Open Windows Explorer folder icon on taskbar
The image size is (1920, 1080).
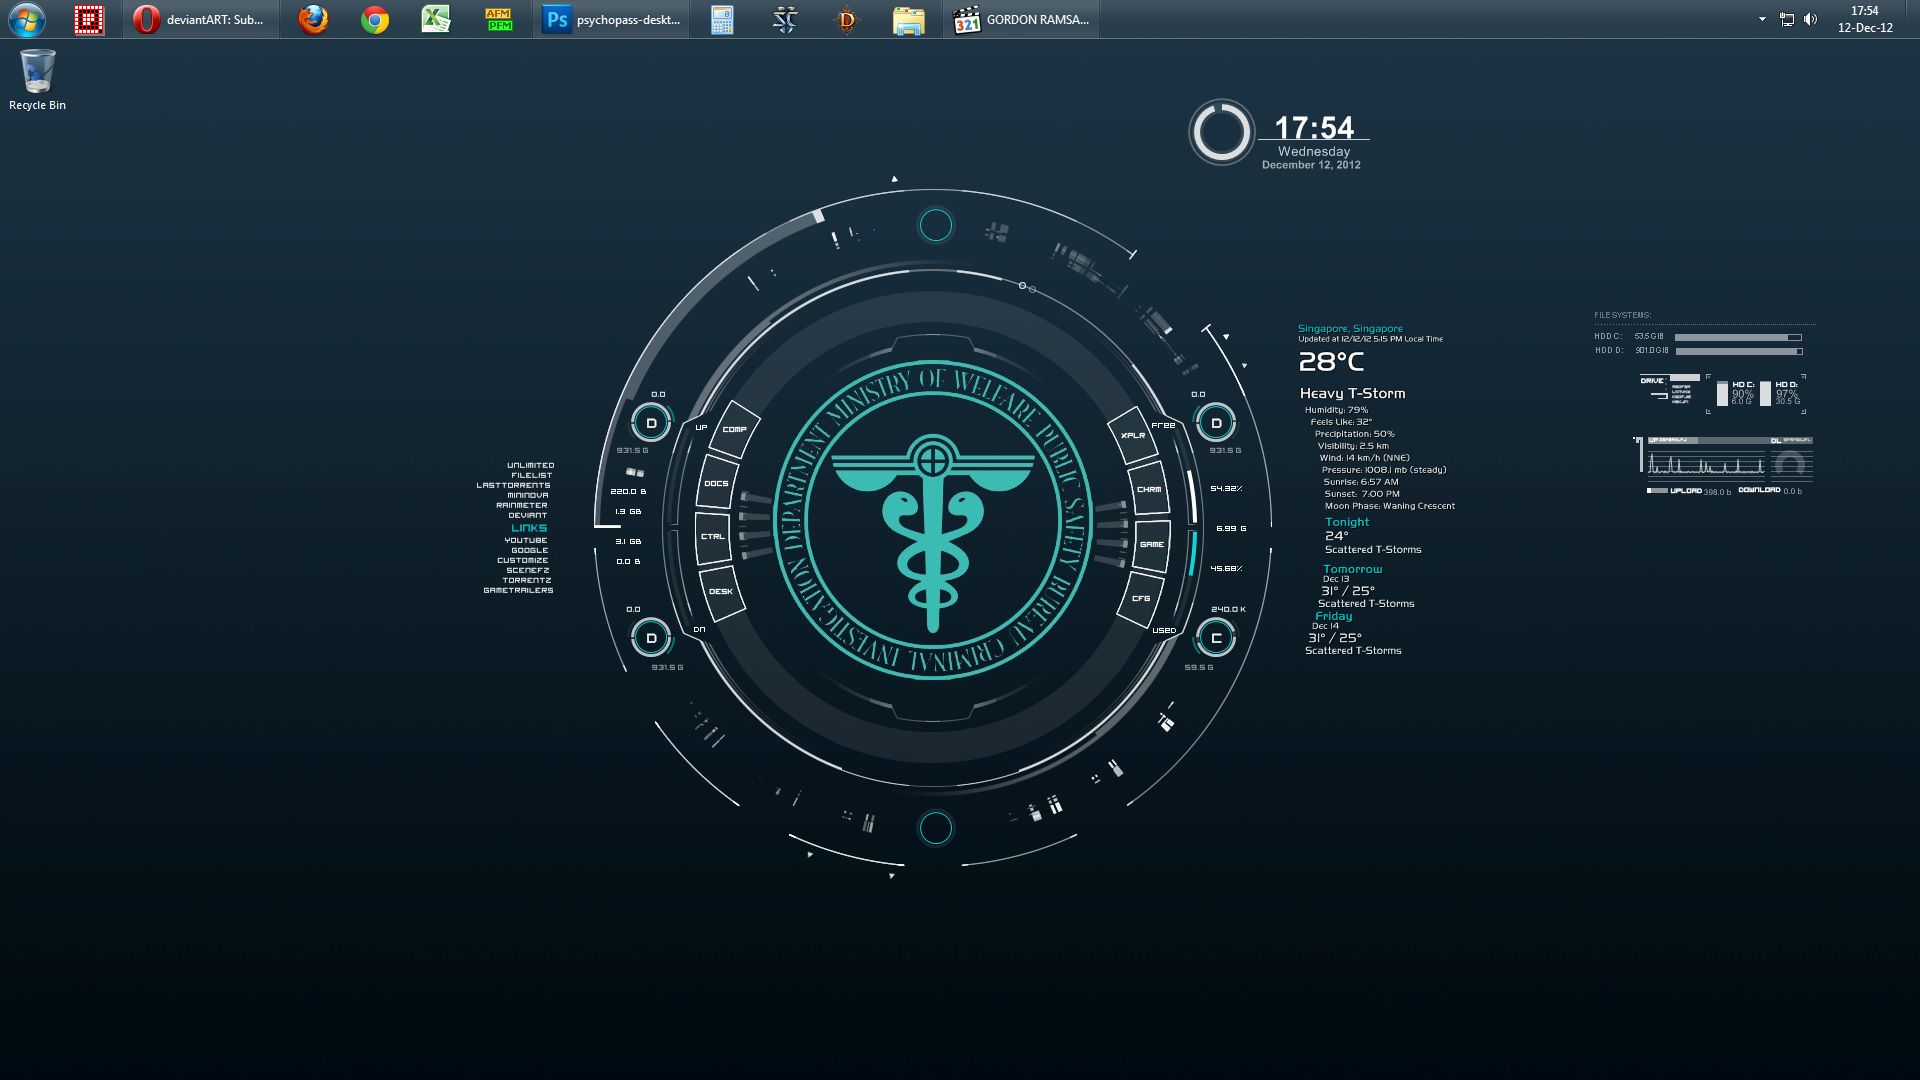(x=909, y=19)
